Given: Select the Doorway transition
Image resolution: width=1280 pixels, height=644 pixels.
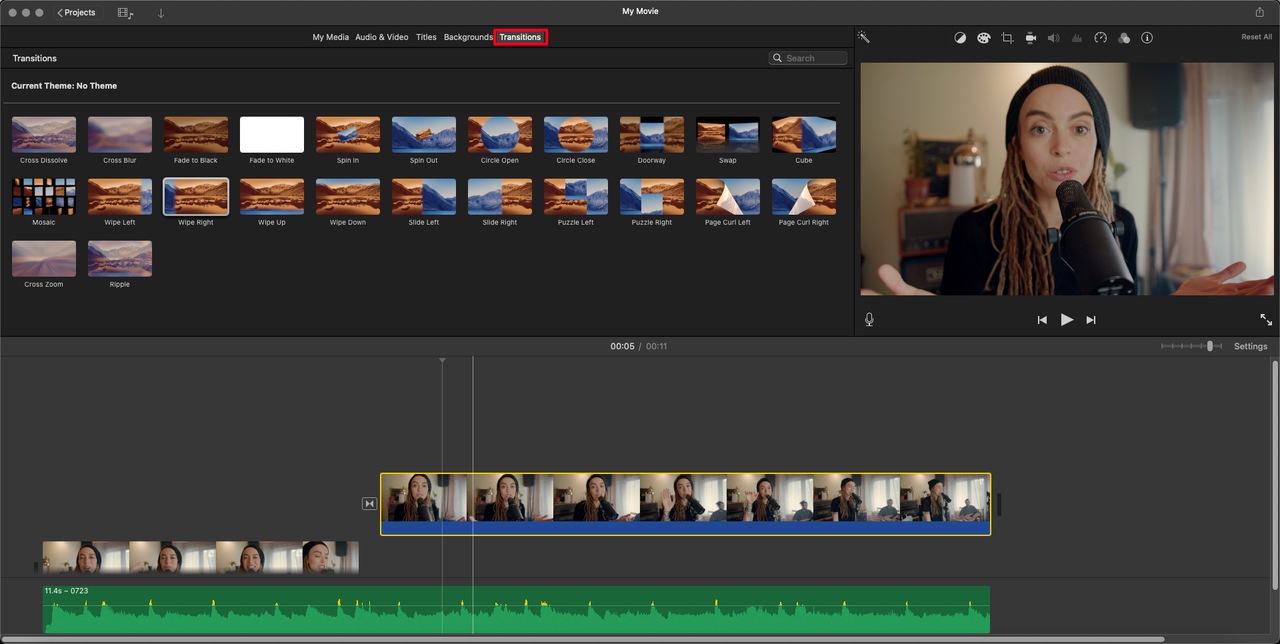Looking at the screenshot, I should [652, 134].
